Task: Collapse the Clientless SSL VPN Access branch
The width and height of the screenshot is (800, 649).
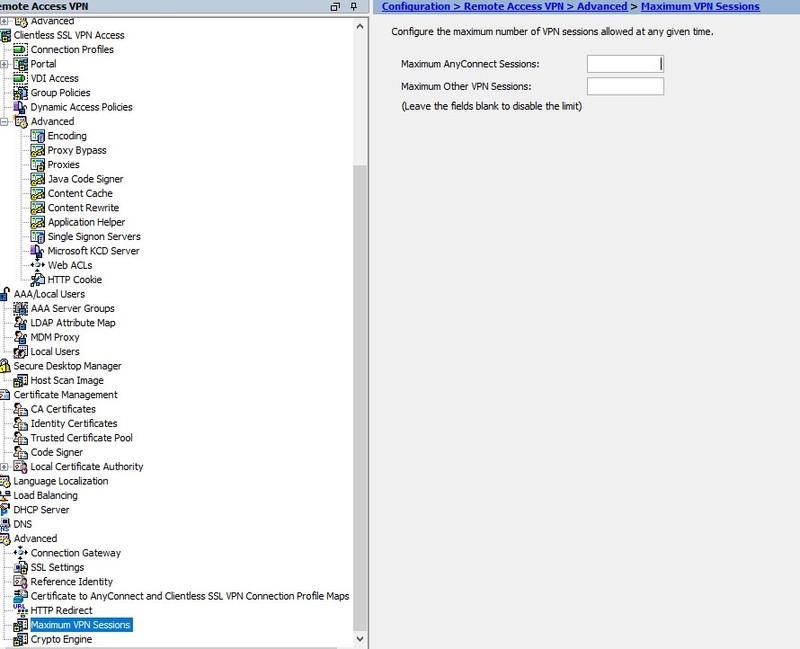Action: tap(7, 34)
